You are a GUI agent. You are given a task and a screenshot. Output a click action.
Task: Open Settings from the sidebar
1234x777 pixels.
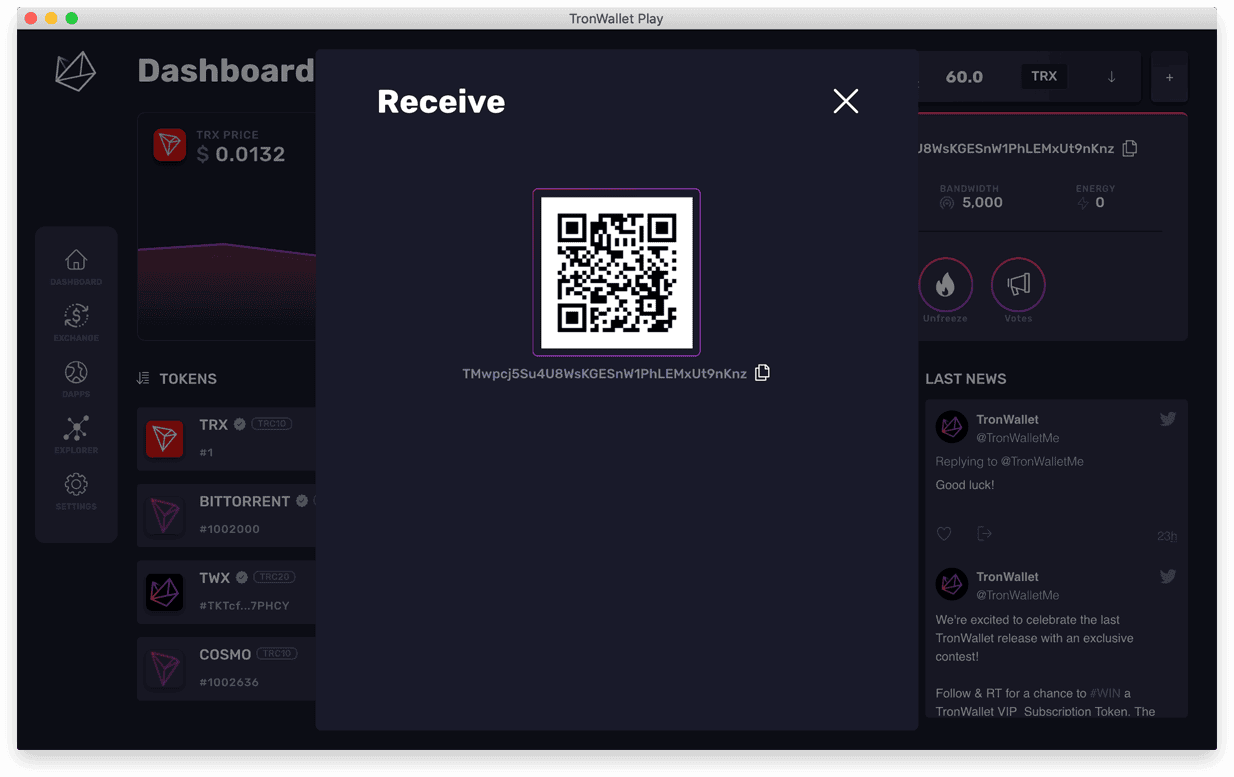coord(76,491)
